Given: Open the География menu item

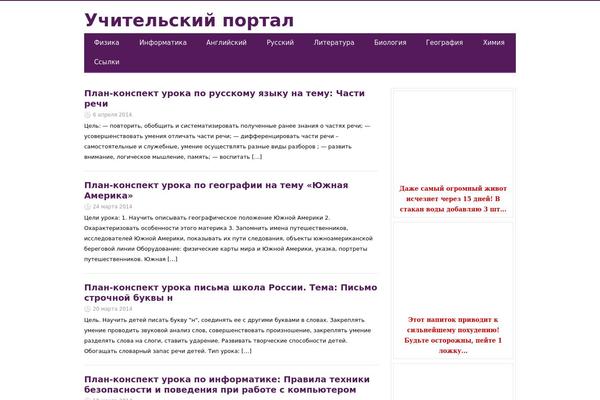Looking at the screenshot, I should pos(444,42).
